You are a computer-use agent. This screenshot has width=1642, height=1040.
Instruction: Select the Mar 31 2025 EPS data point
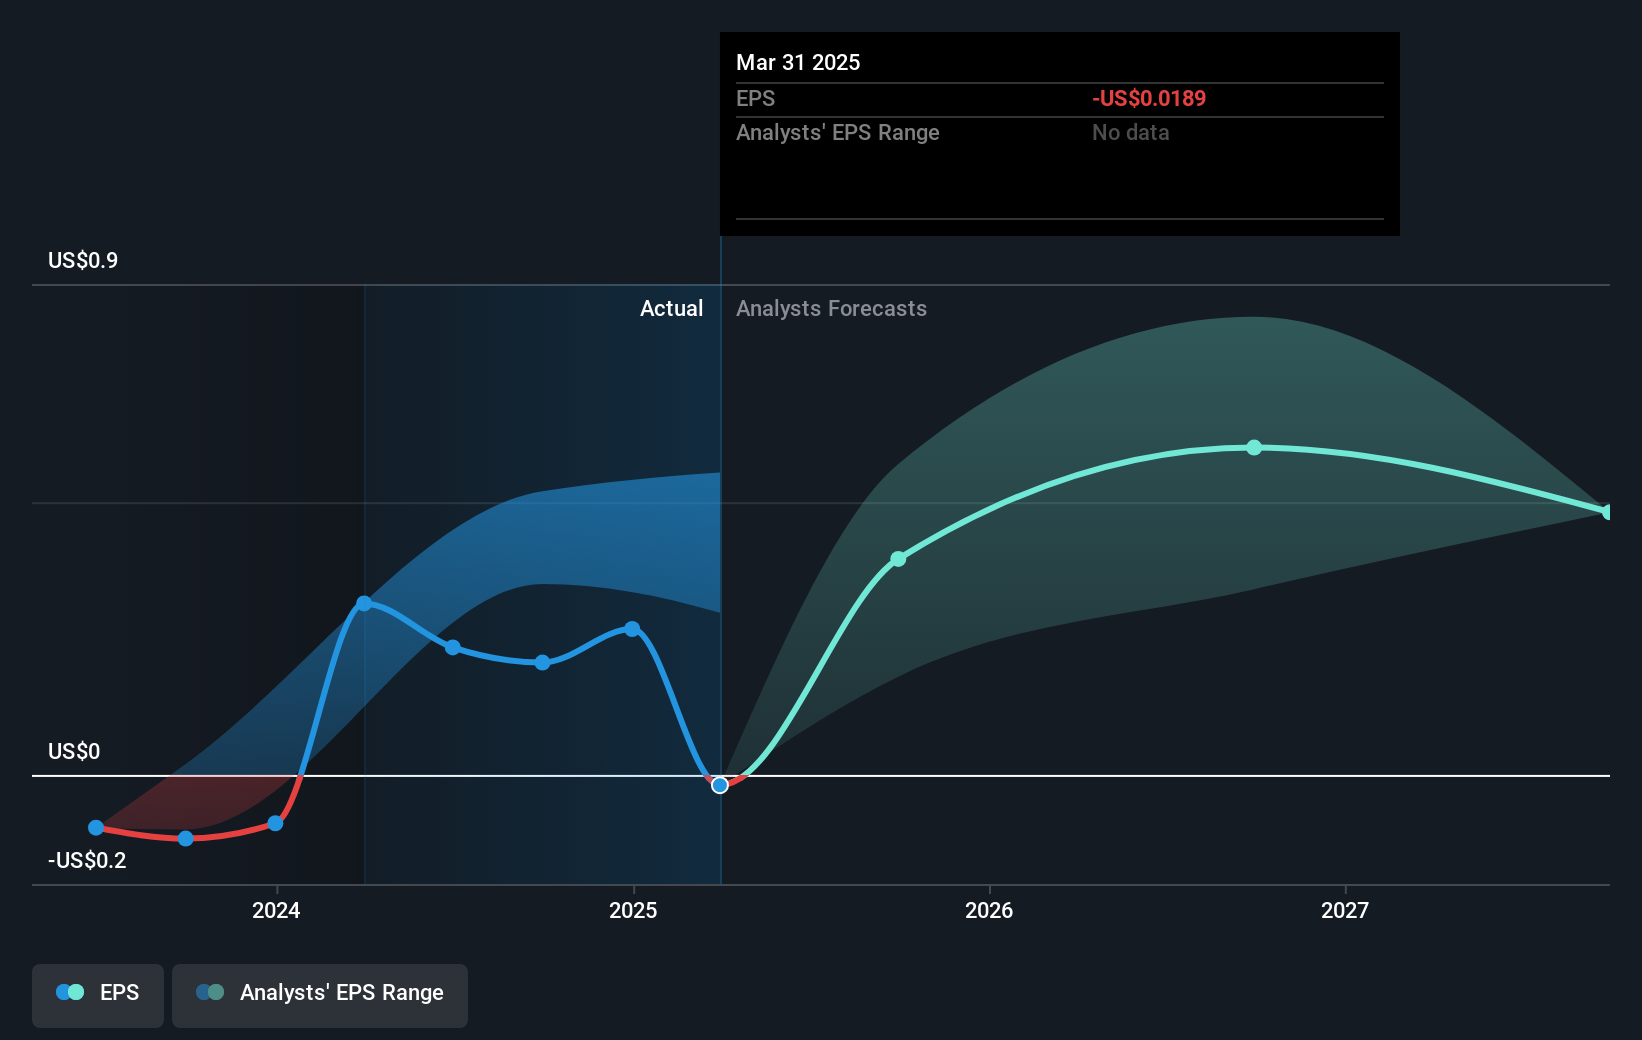pyautogui.click(x=720, y=785)
